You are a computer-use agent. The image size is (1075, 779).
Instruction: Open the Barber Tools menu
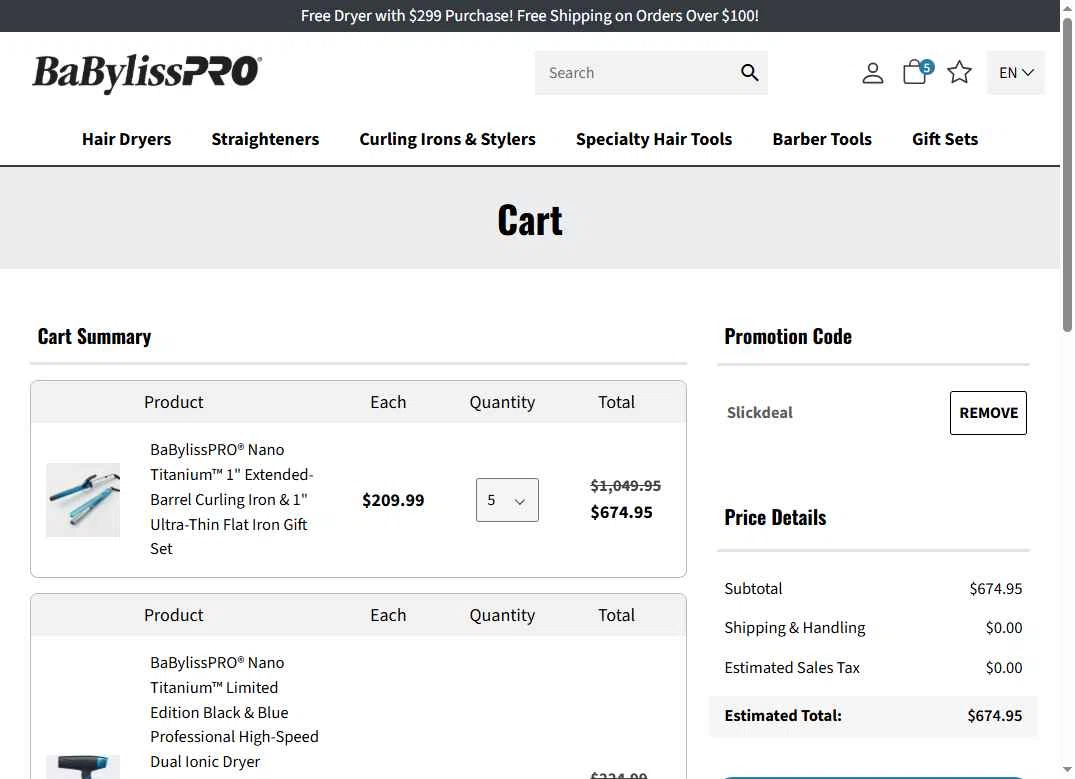coord(822,139)
